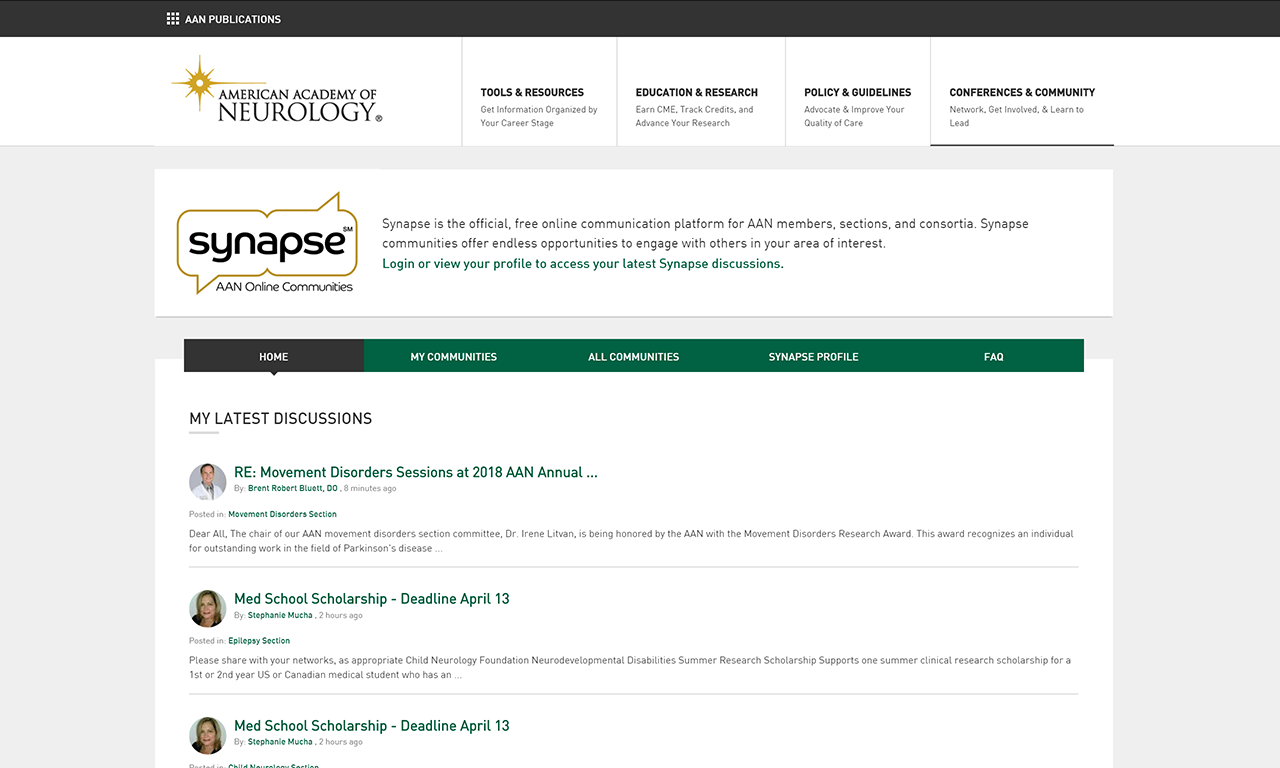Open Movement Disorders Section link

pyautogui.click(x=282, y=514)
